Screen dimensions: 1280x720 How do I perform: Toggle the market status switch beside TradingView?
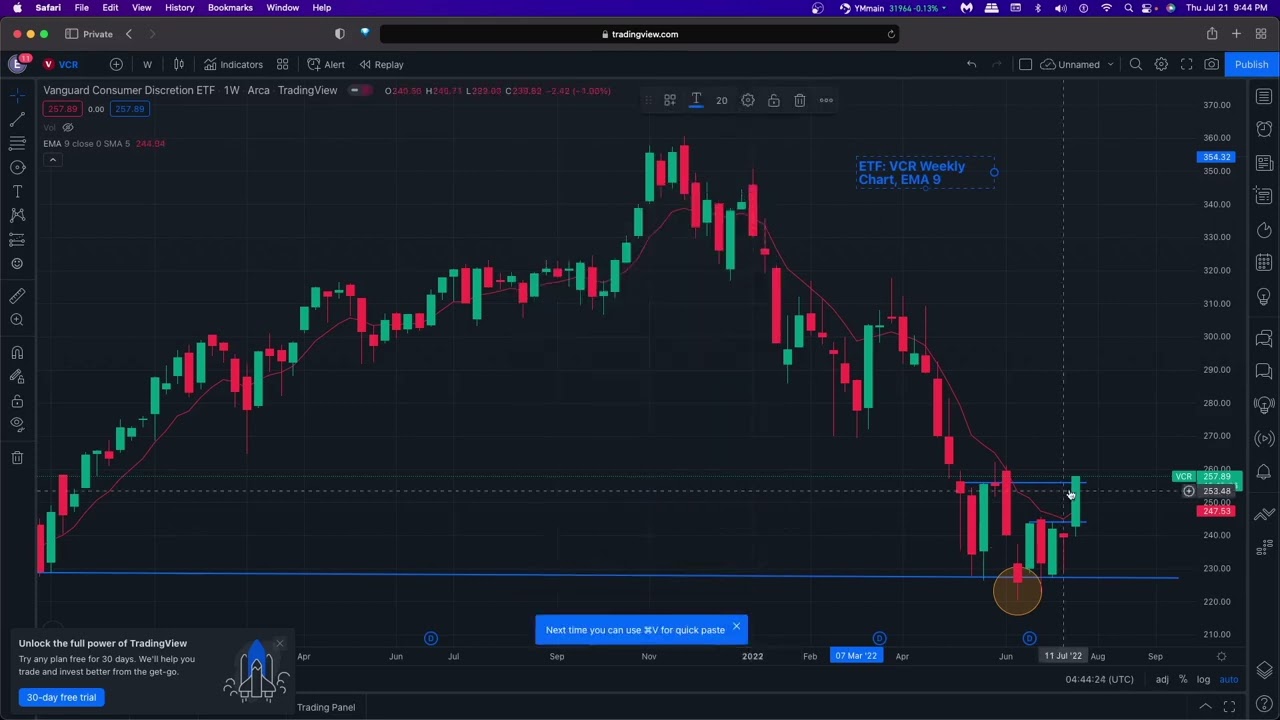coord(358,91)
